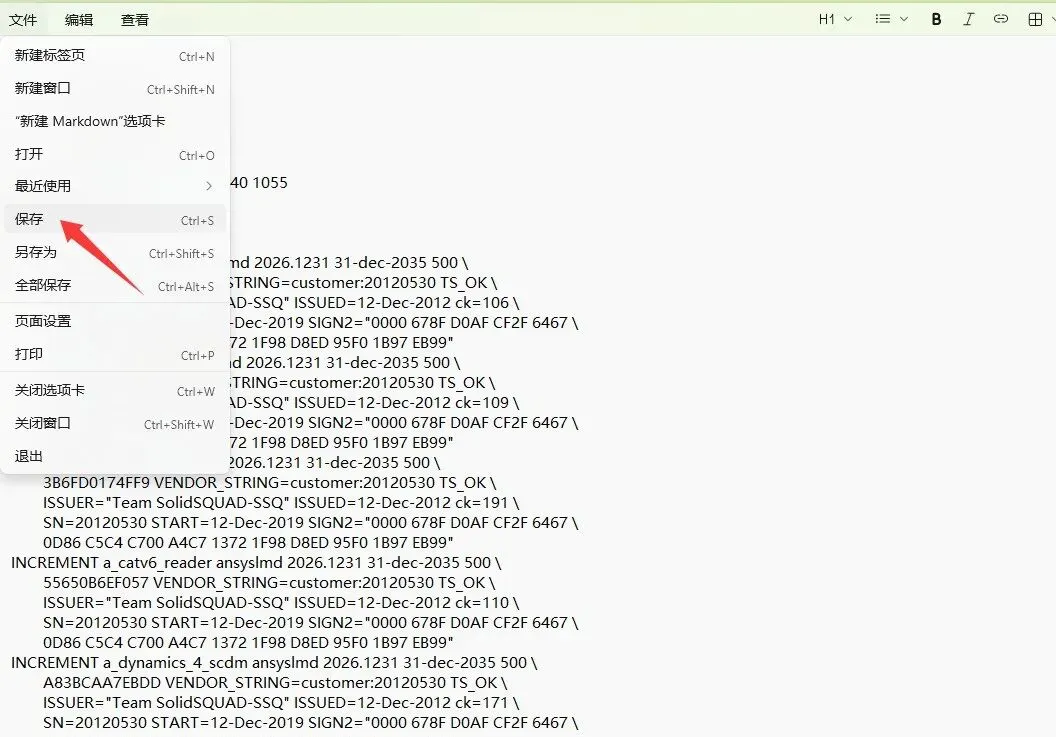Open the H1 heading dropdown
The image size is (1056, 737).
[836, 20]
